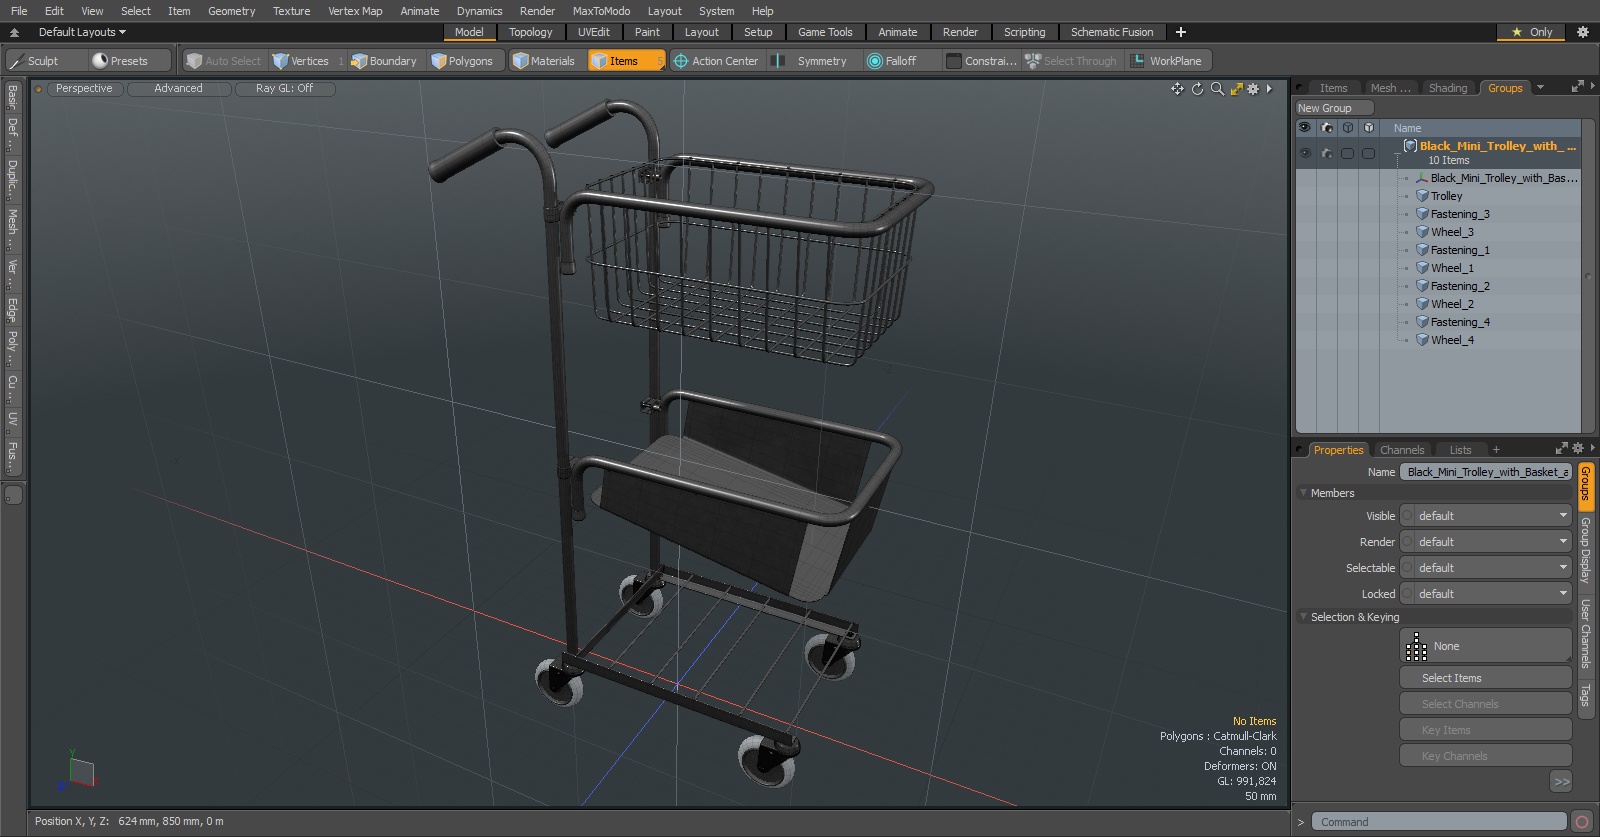The height and width of the screenshot is (837, 1600).
Task: Click the Command input field
Action: click(1439, 822)
